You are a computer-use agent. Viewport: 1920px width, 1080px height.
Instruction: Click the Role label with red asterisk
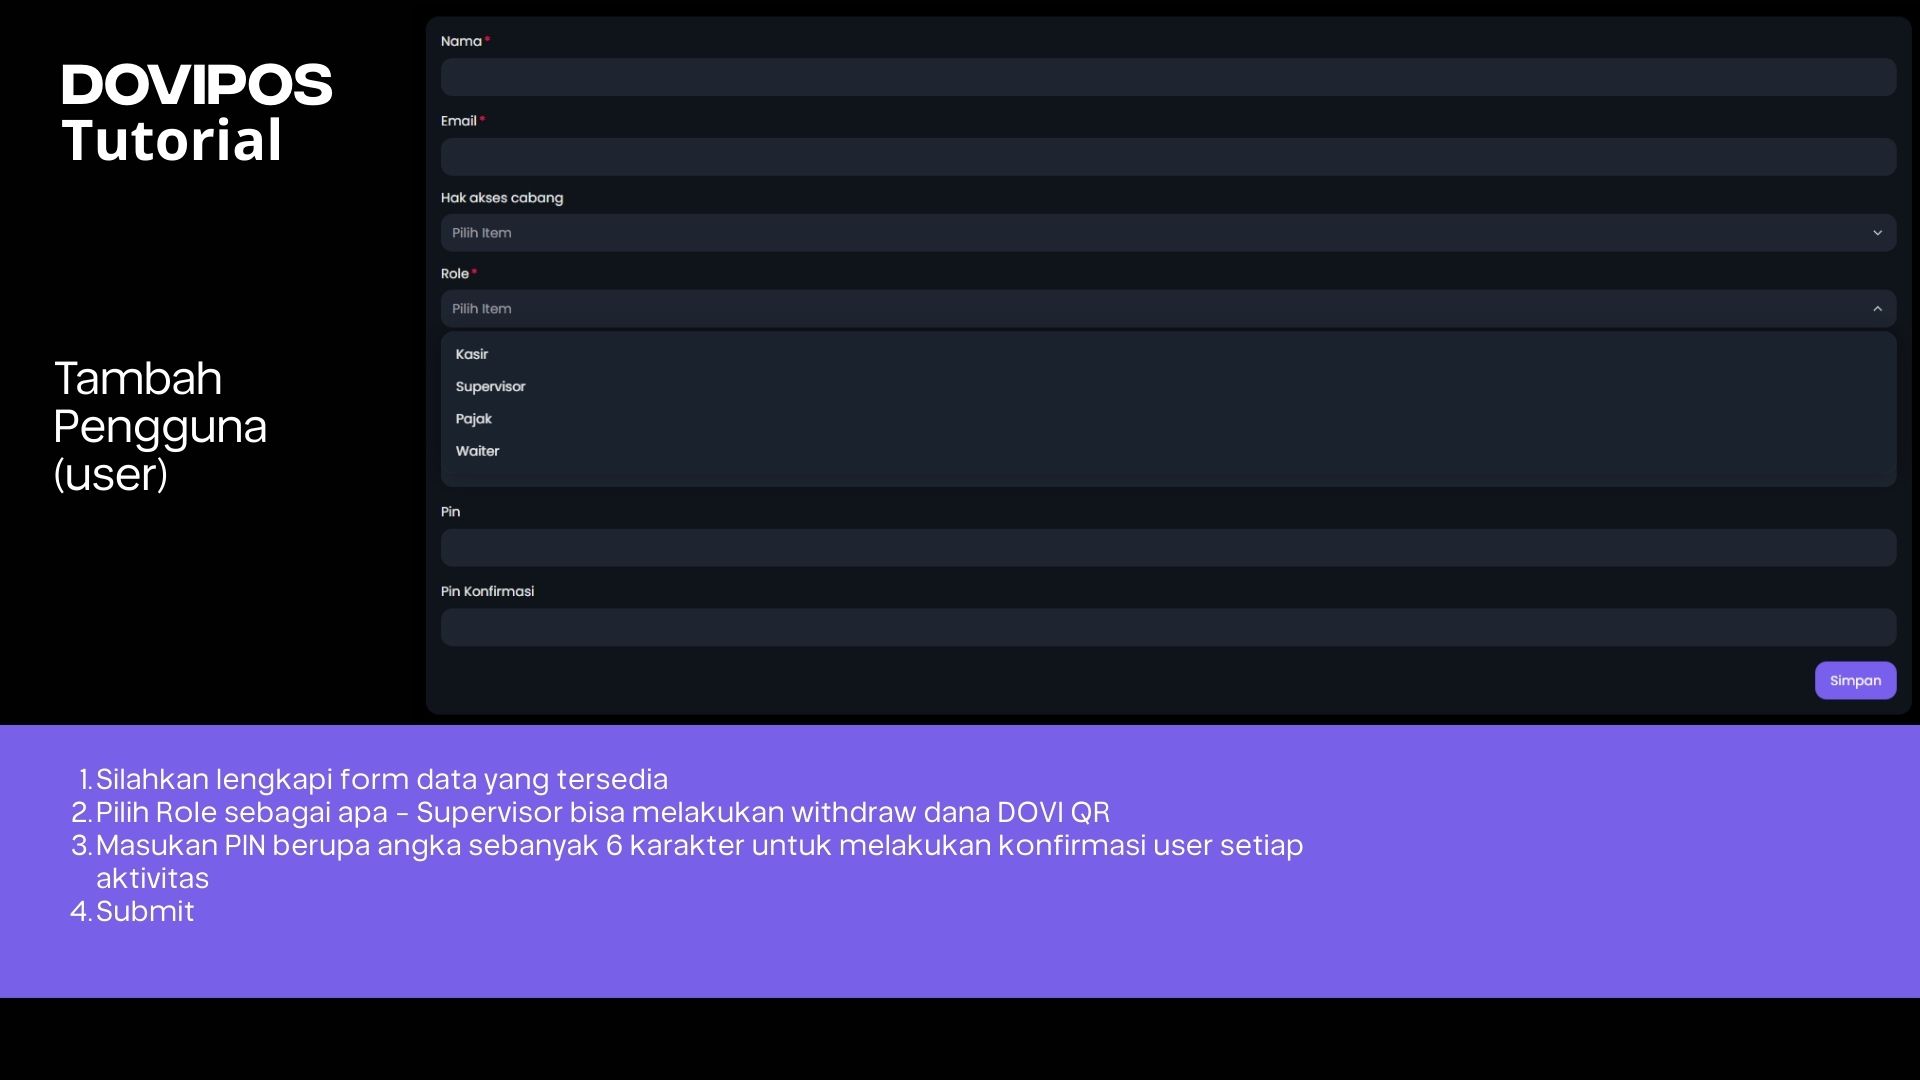pos(455,274)
